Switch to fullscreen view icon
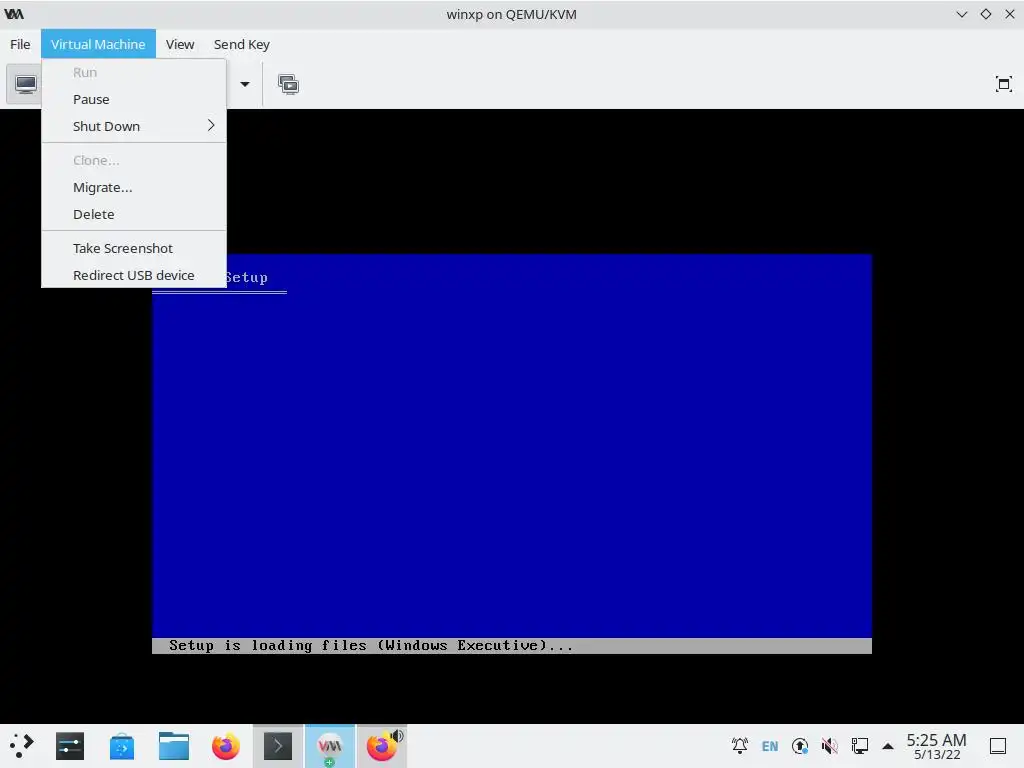This screenshot has height=768, width=1024. (1003, 84)
